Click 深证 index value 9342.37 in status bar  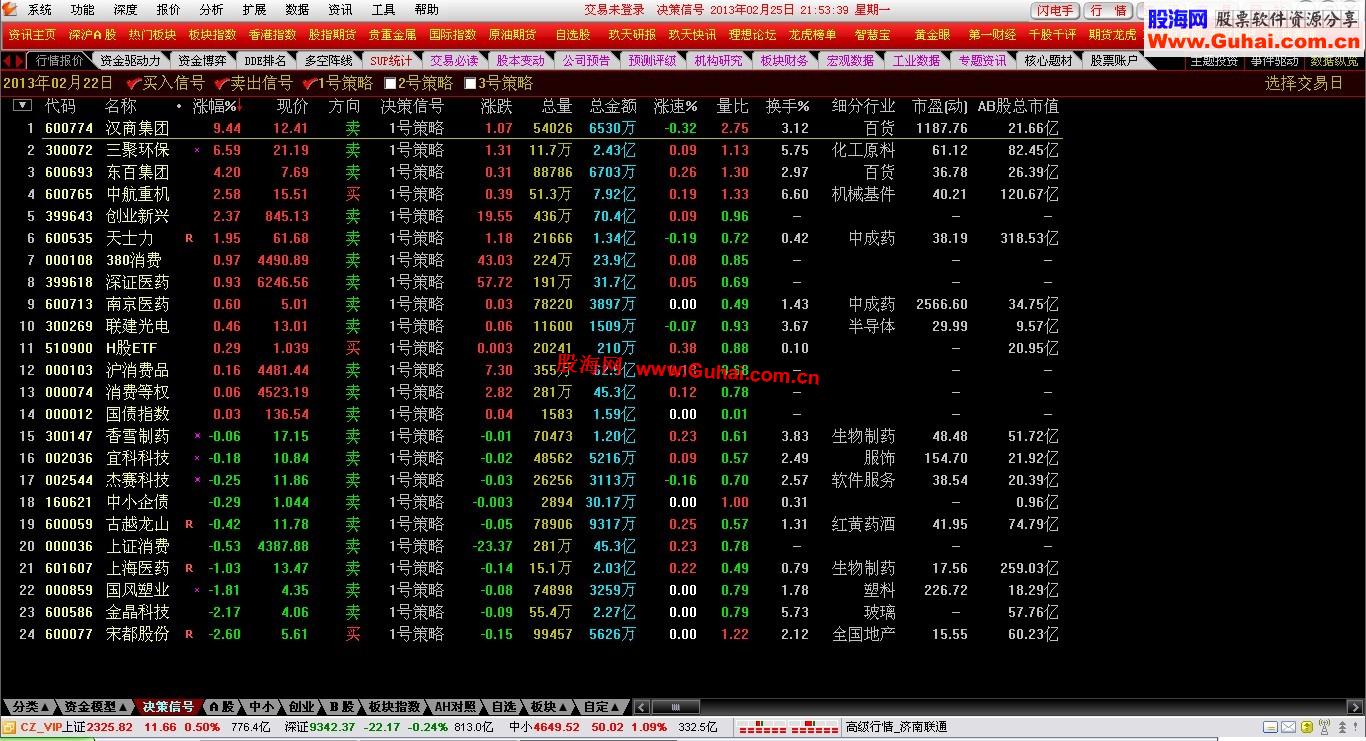[332, 727]
